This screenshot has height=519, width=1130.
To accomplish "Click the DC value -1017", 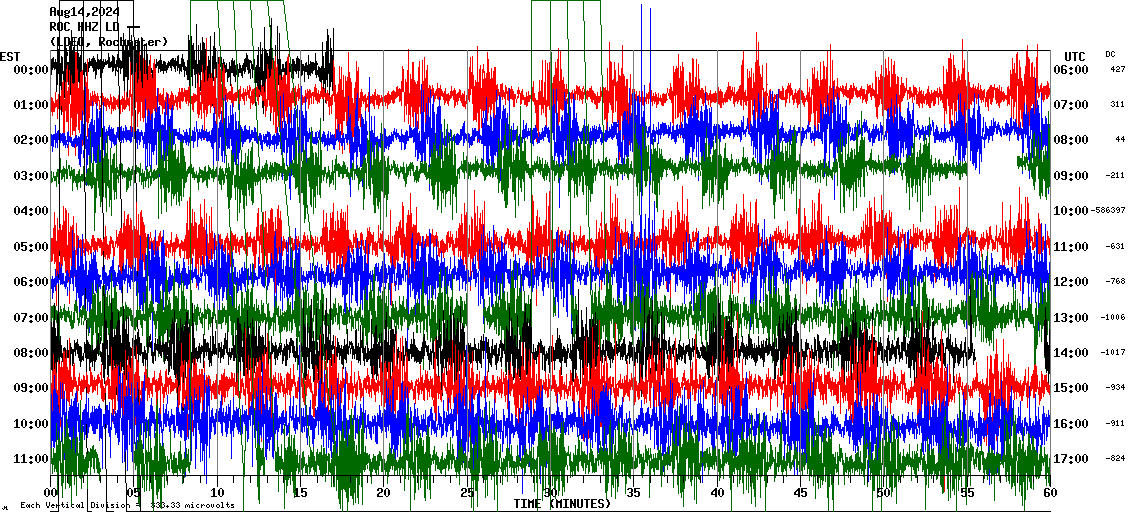I will (x=1113, y=353).
